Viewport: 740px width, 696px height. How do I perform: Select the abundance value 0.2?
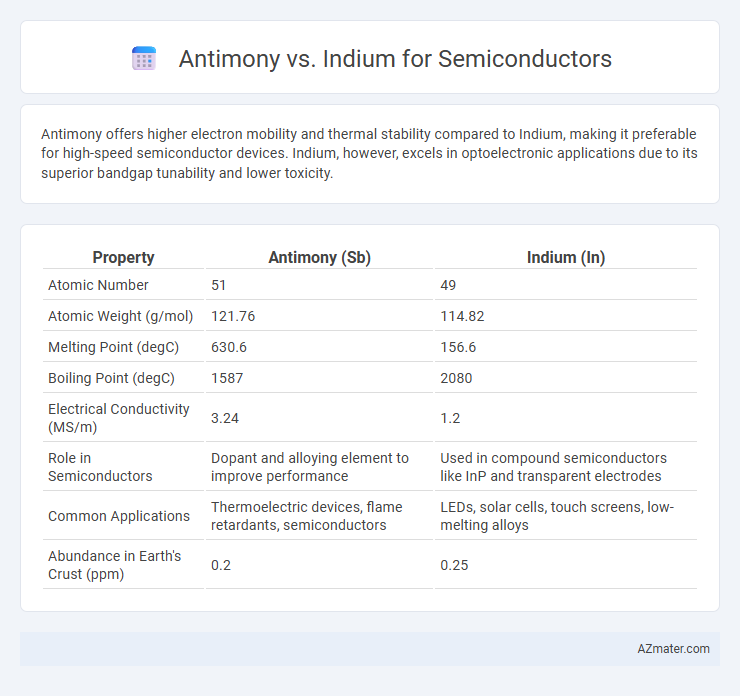click(x=220, y=565)
